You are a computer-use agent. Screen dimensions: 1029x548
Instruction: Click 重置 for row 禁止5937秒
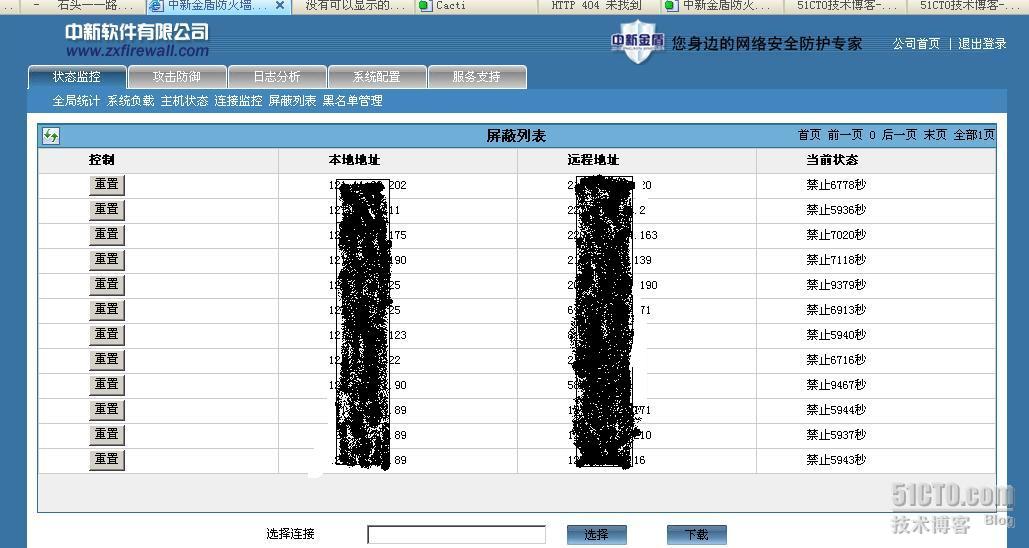pyautogui.click(x=106, y=434)
